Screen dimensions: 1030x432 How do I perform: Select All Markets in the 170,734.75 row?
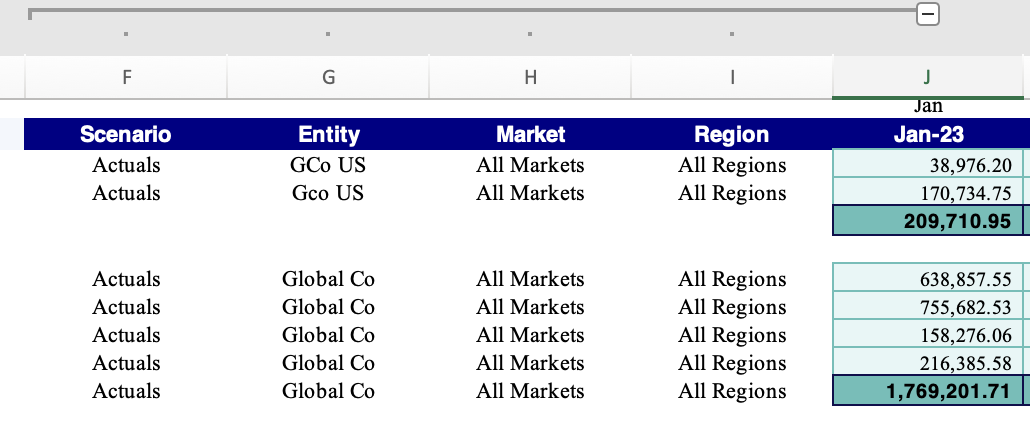530,192
